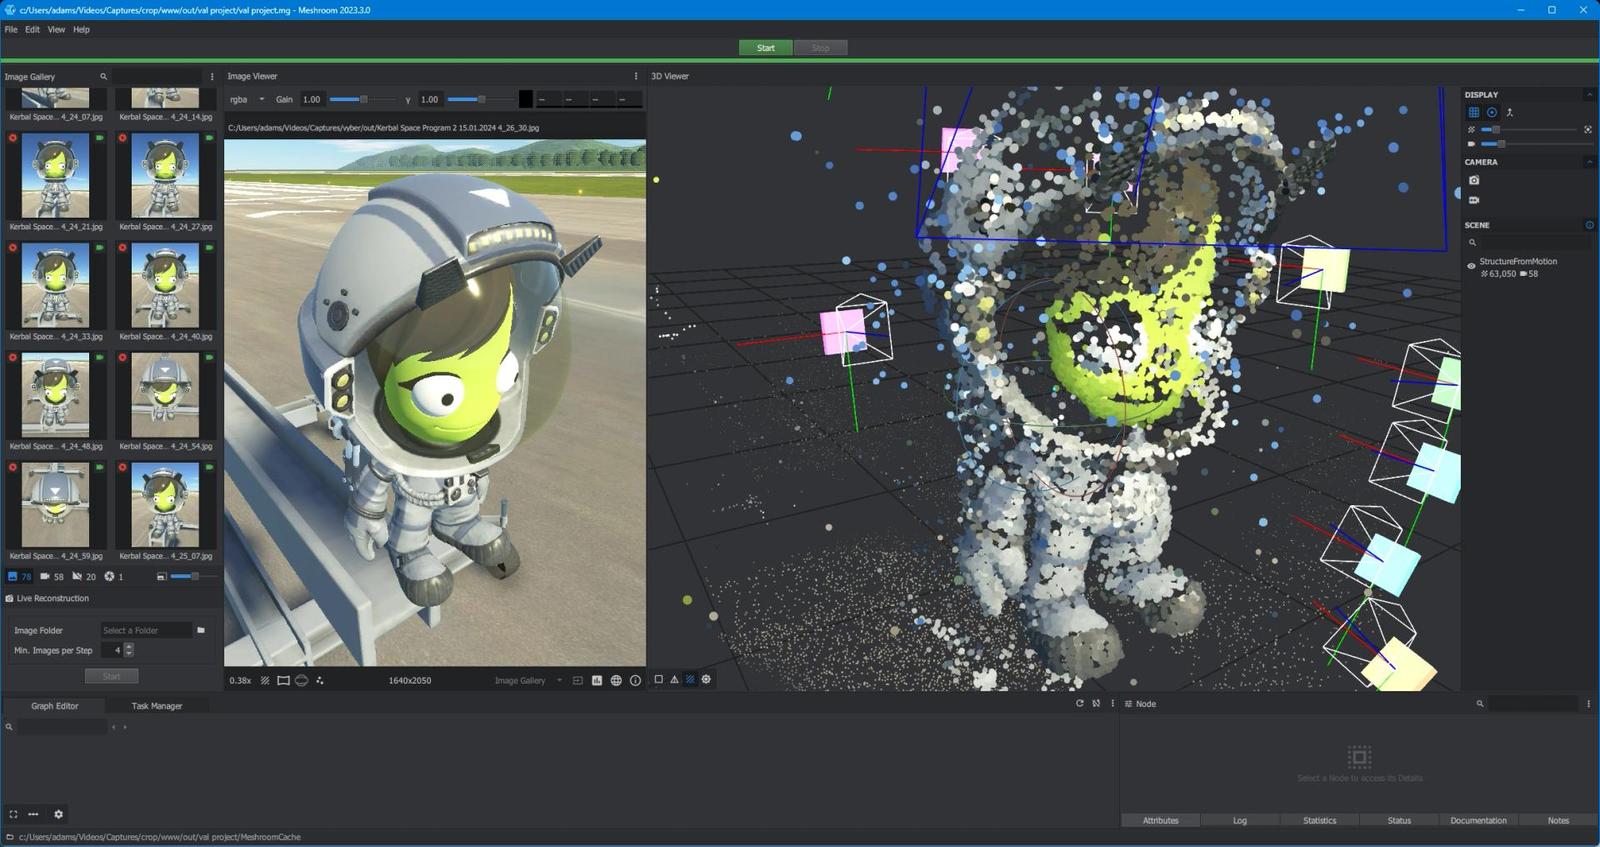Open the Statistics tab
1600x847 pixels.
pos(1320,820)
